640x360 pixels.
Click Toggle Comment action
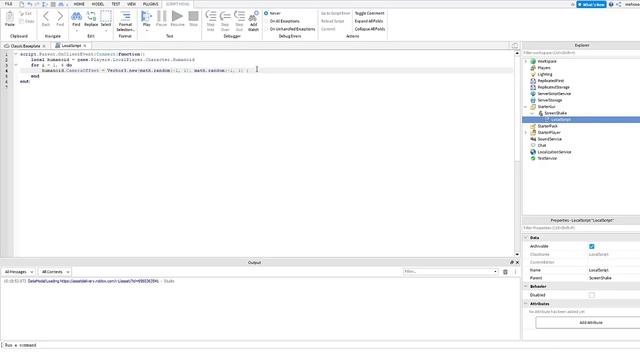369,13
